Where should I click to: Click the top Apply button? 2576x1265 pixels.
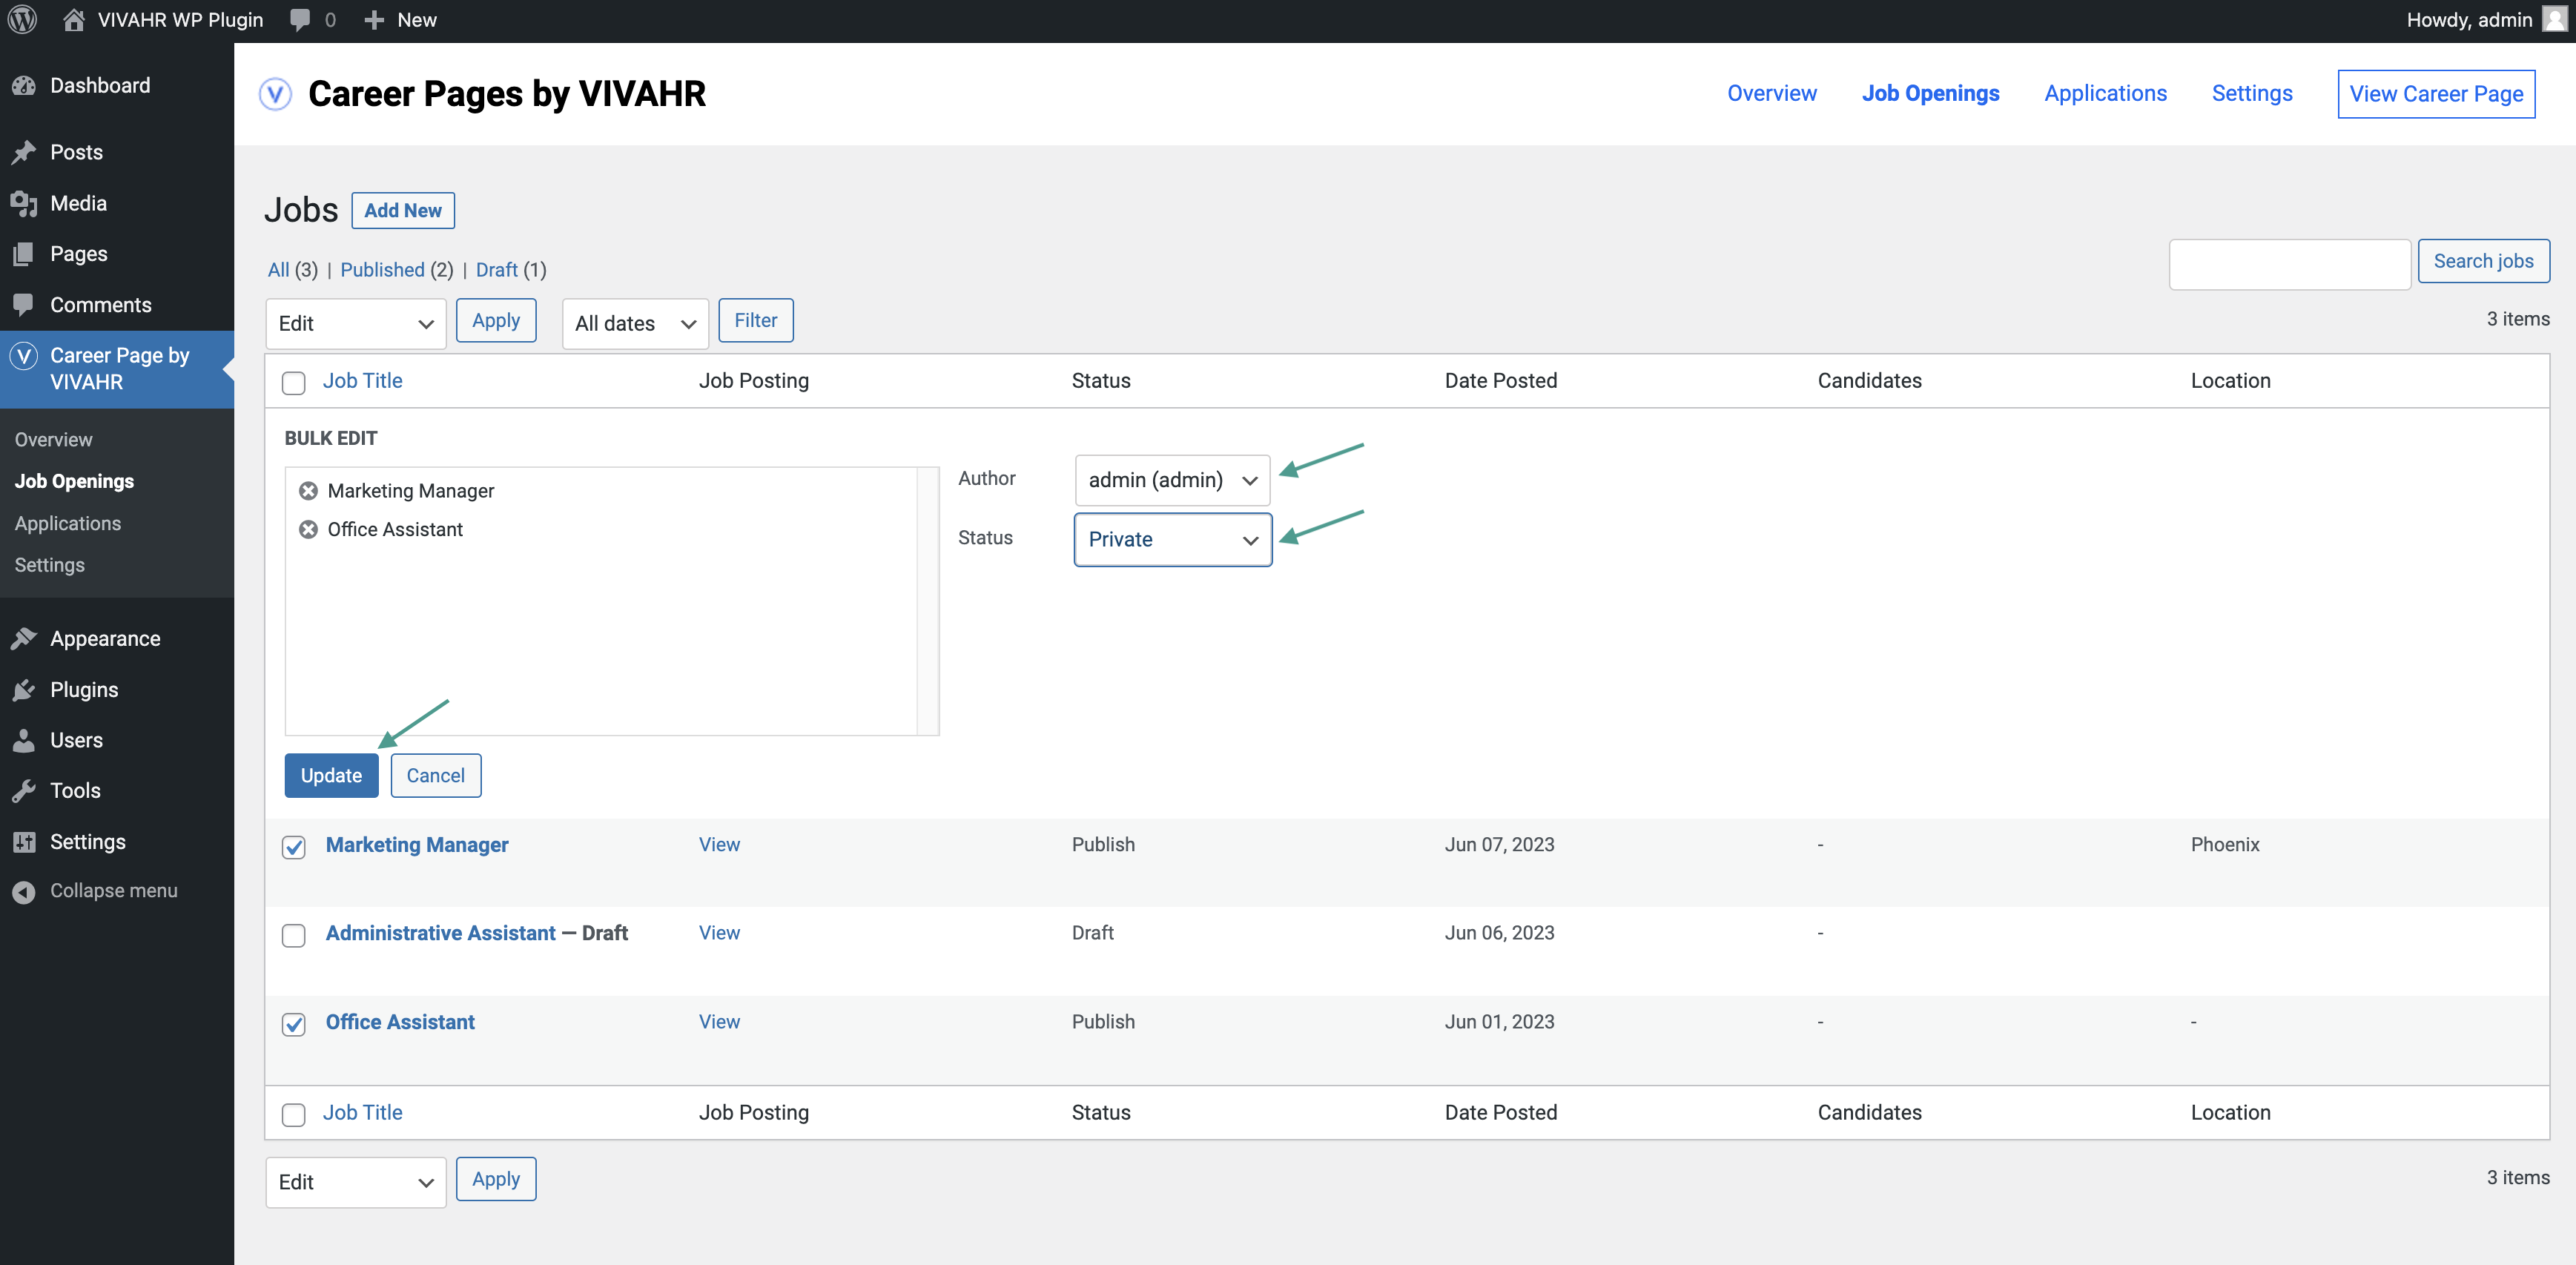496,320
